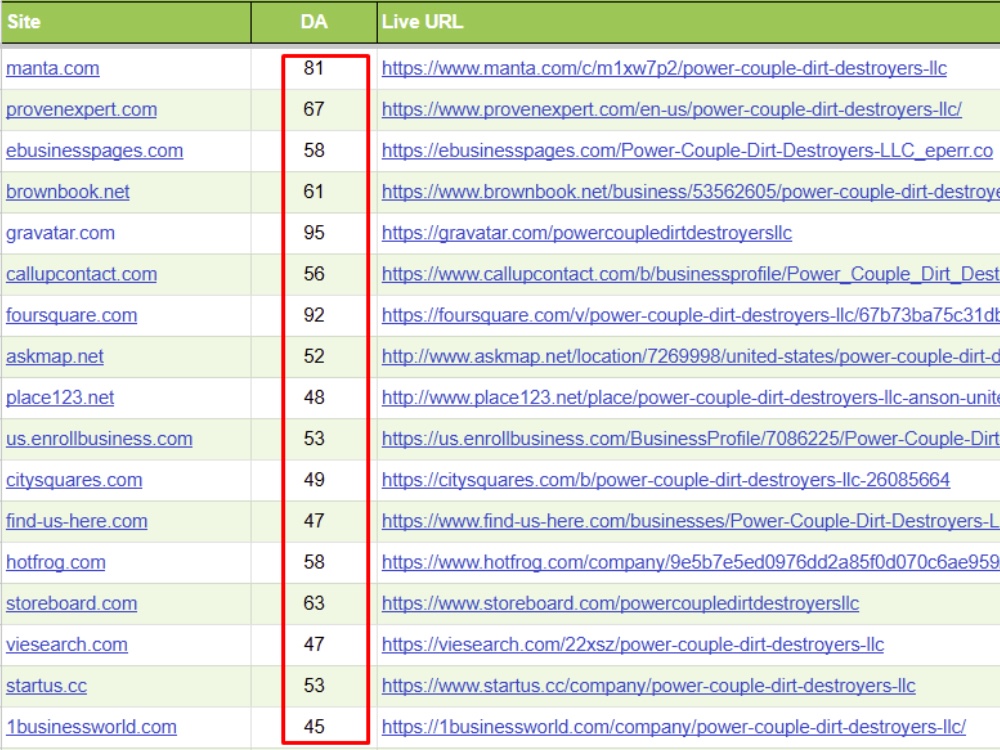
Task: Select the Live URL column header
Action: point(689,22)
